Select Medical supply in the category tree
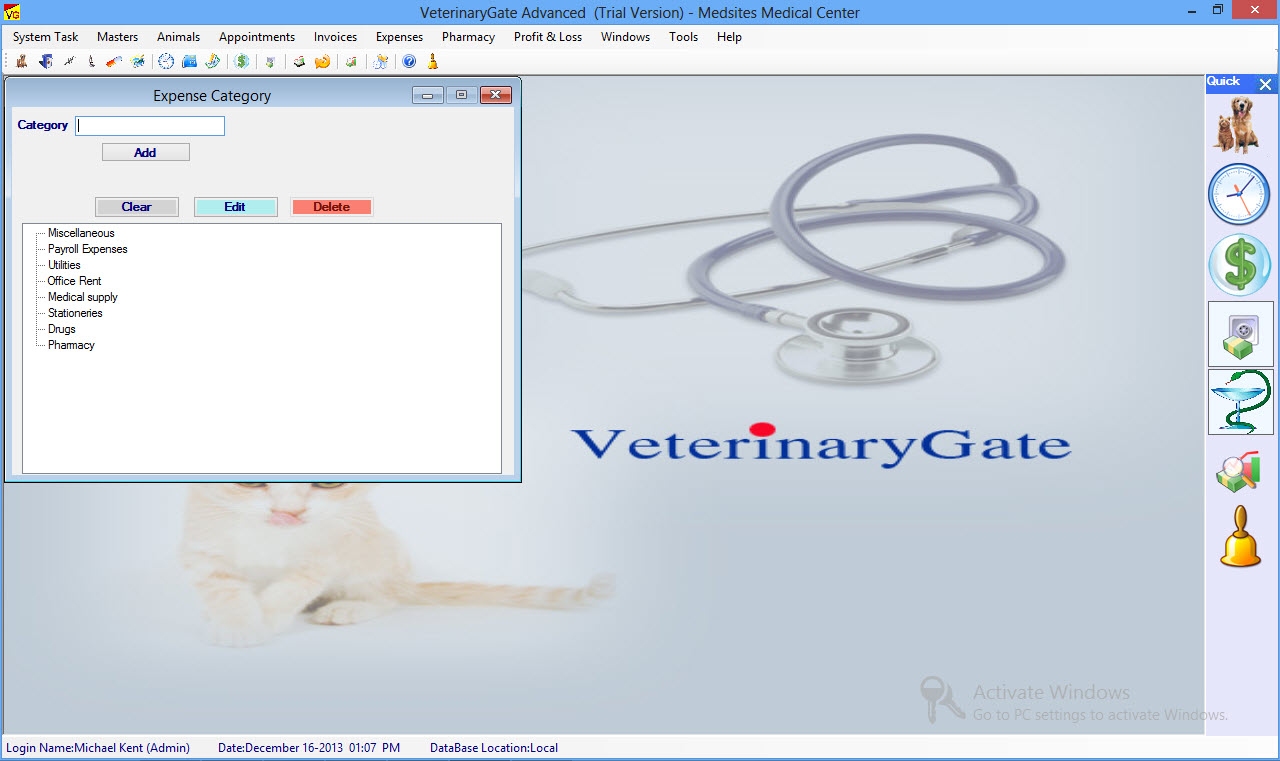Viewport: 1280px width, 761px height. (83, 297)
